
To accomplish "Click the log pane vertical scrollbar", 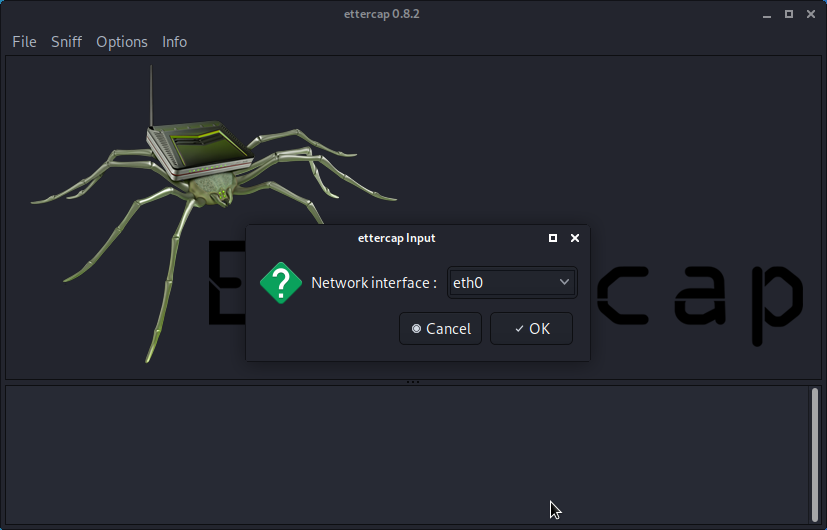I will (815, 455).
